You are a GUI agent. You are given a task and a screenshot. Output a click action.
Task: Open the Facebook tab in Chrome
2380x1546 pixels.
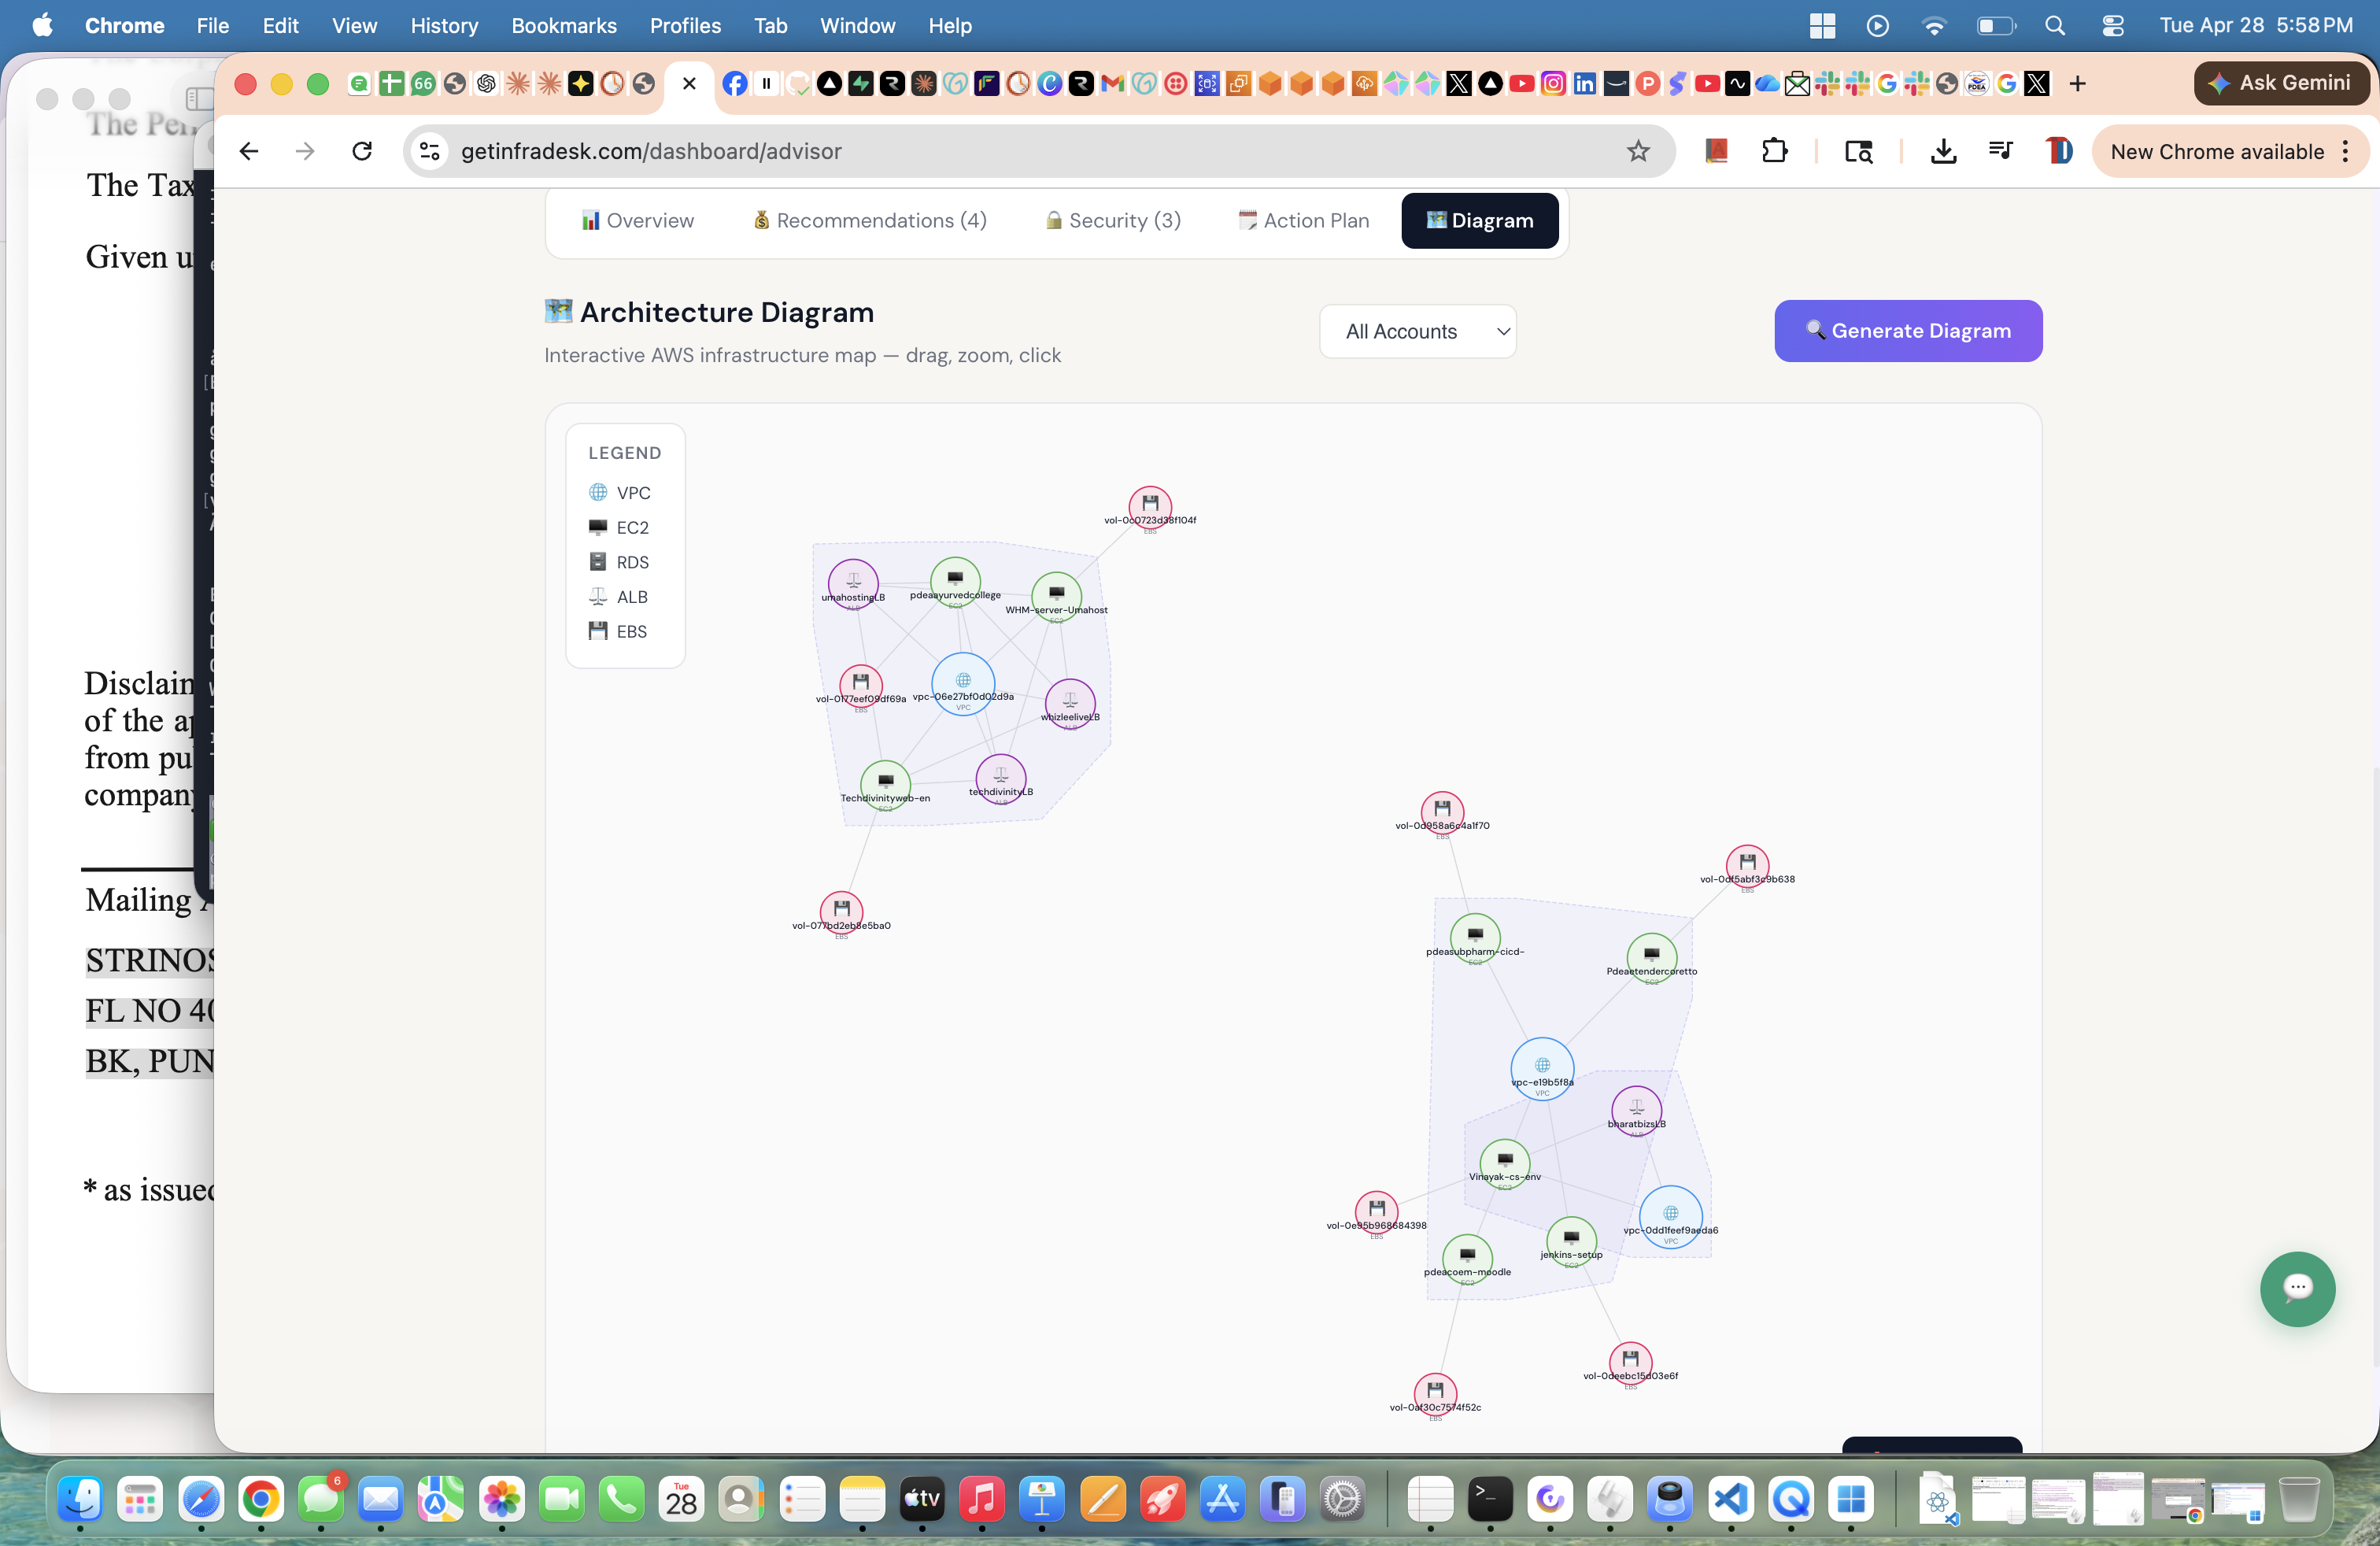(734, 84)
